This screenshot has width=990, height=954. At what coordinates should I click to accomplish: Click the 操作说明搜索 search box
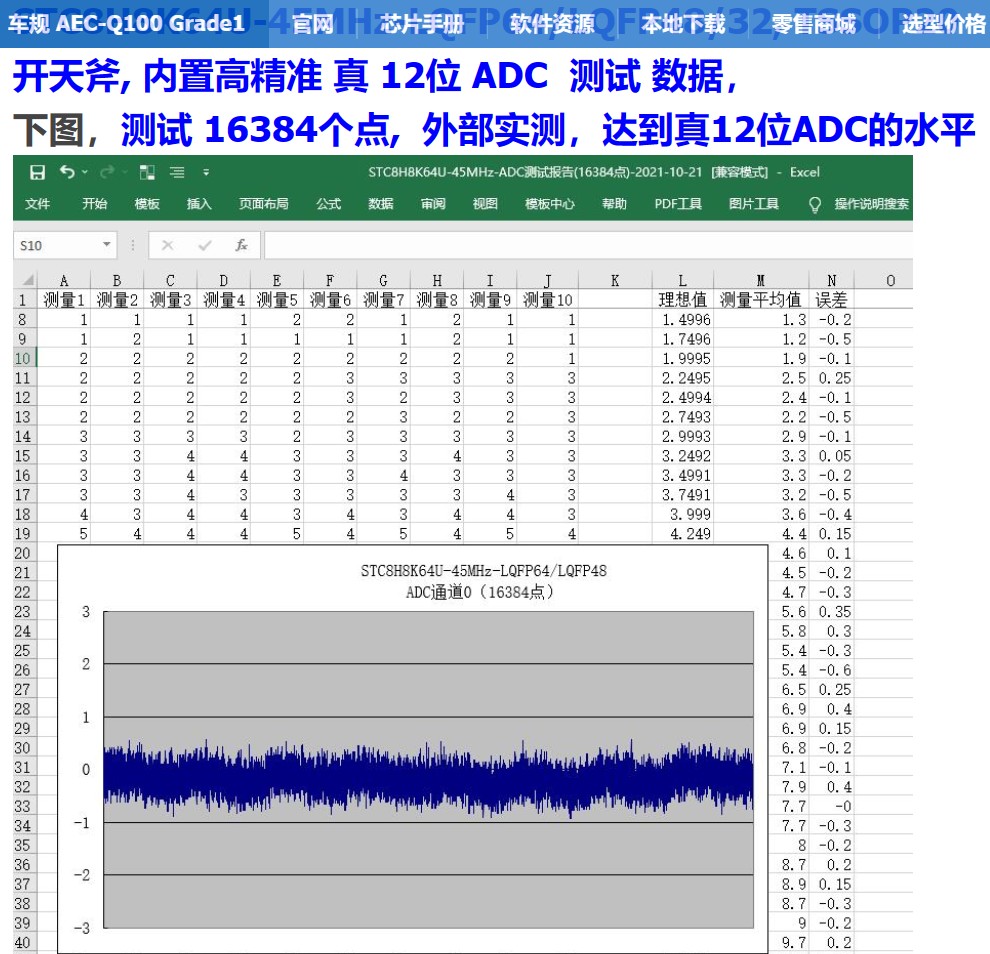tap(871, 204)
